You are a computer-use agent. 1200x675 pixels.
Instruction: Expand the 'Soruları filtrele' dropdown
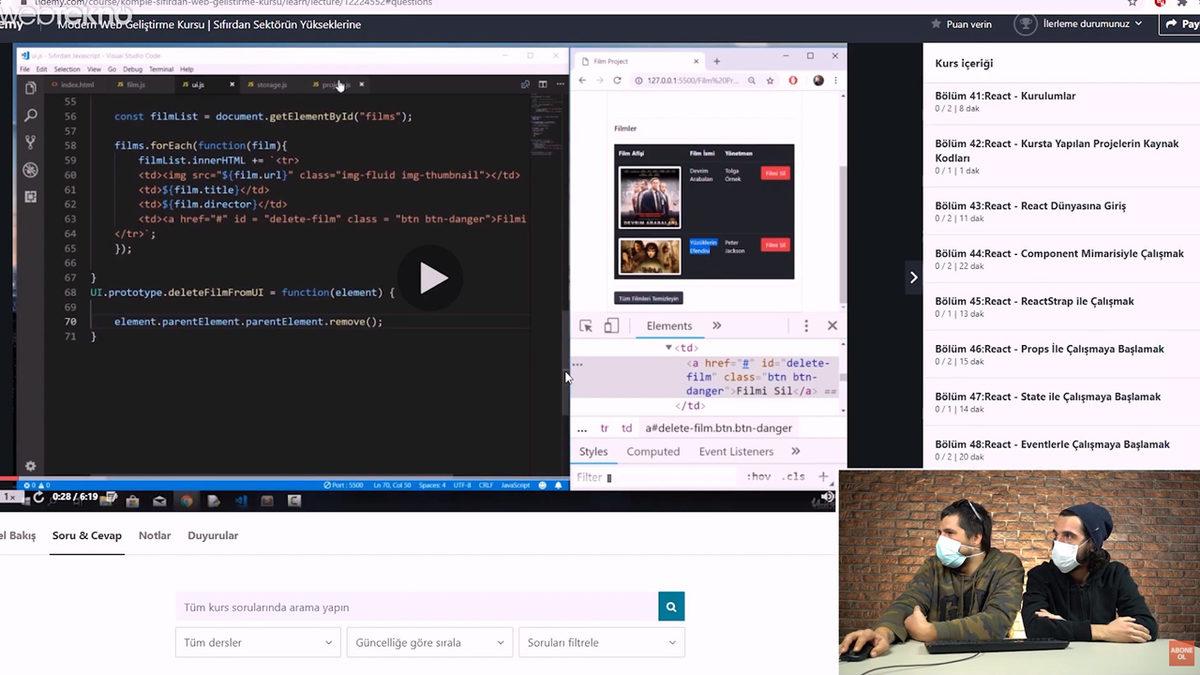[x=600, y=642]
